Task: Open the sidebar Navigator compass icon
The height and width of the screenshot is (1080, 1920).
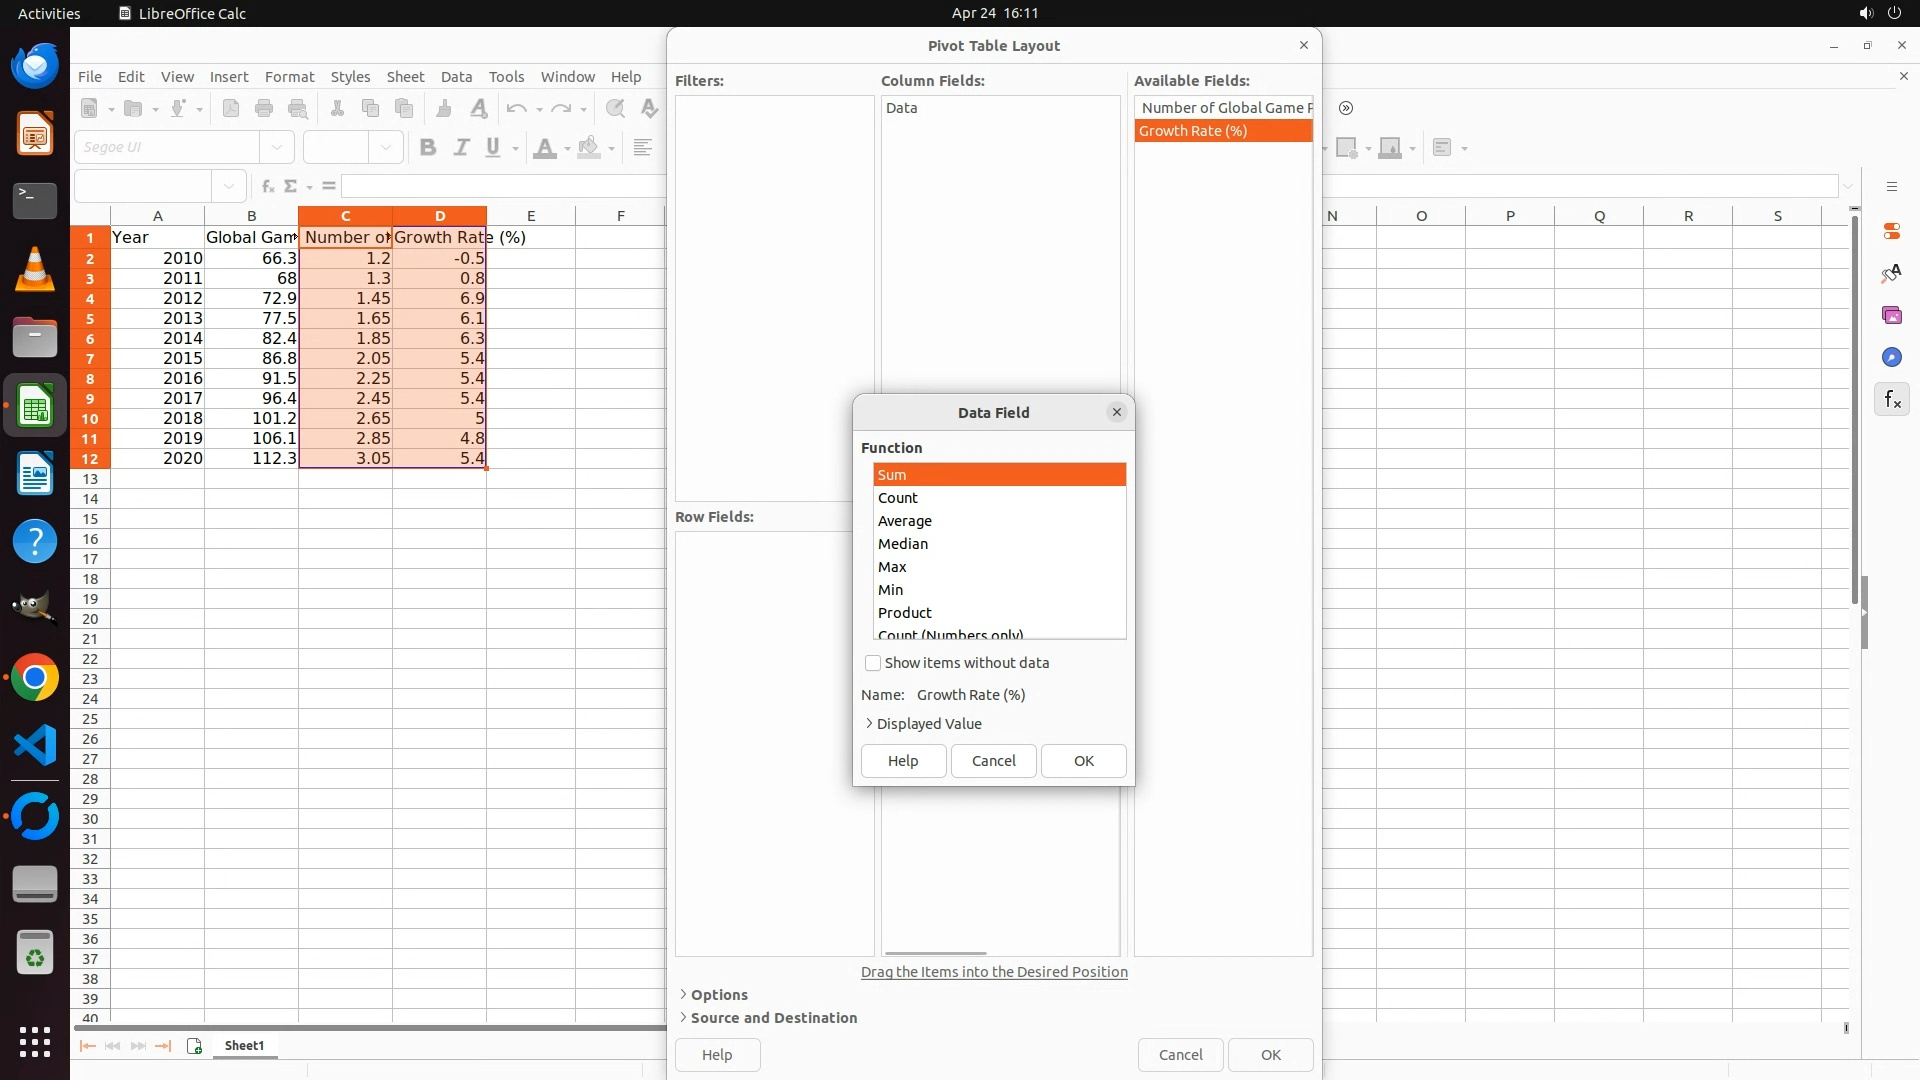Action: tap(1891, 358)
